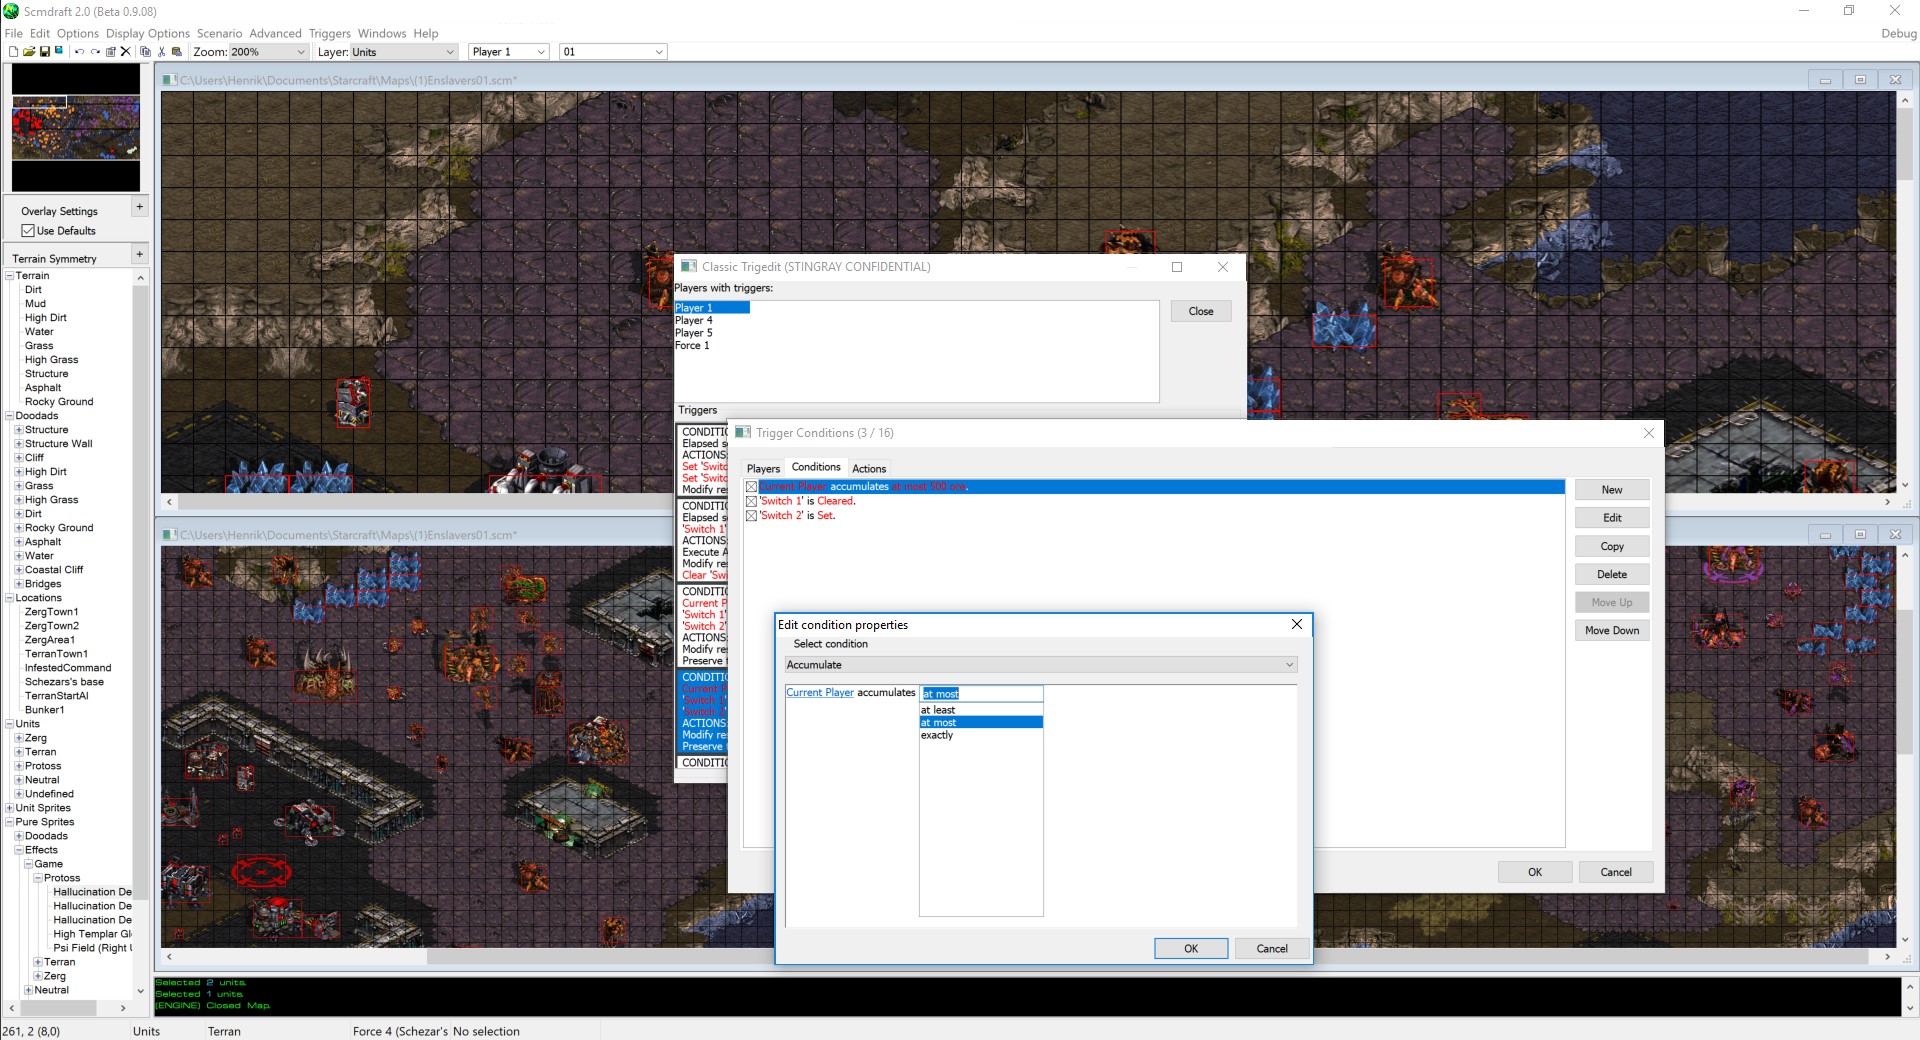Image resolution: width=1920 pixels, height=1040 pixels.
Task: Click the Delete X toolbar icon
Action: (126, 52)
